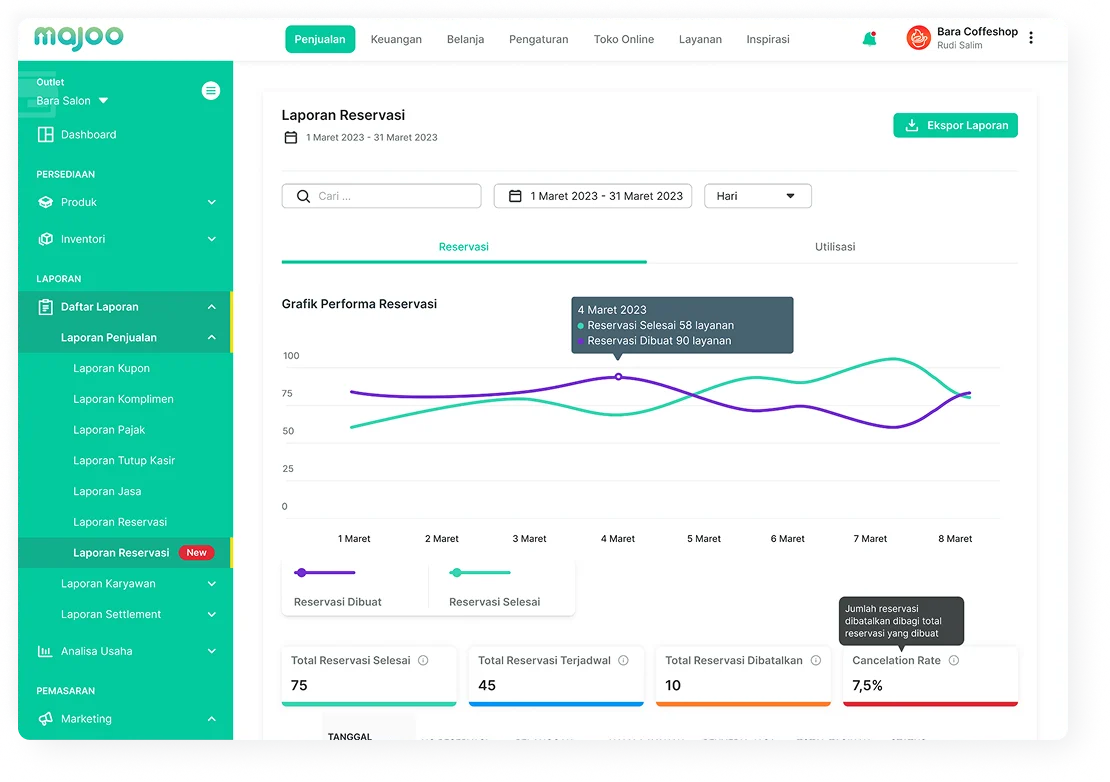Screen dimensions: 1110x782
Task: Click the Ekspor Laporan button
Action: tap(955, 126)
